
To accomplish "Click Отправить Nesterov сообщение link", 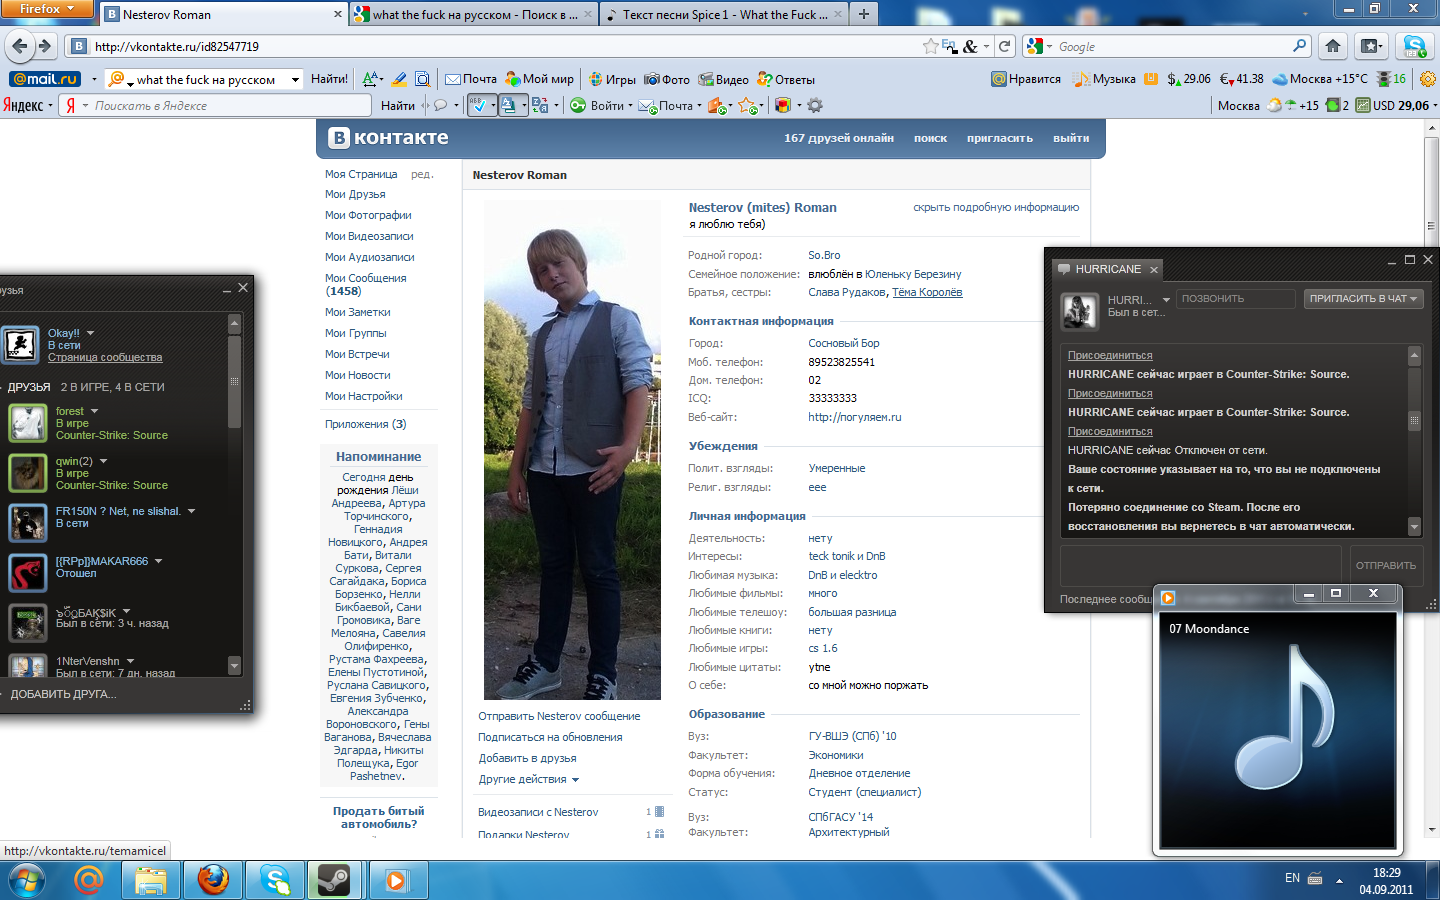I will [x=559, y=716].
